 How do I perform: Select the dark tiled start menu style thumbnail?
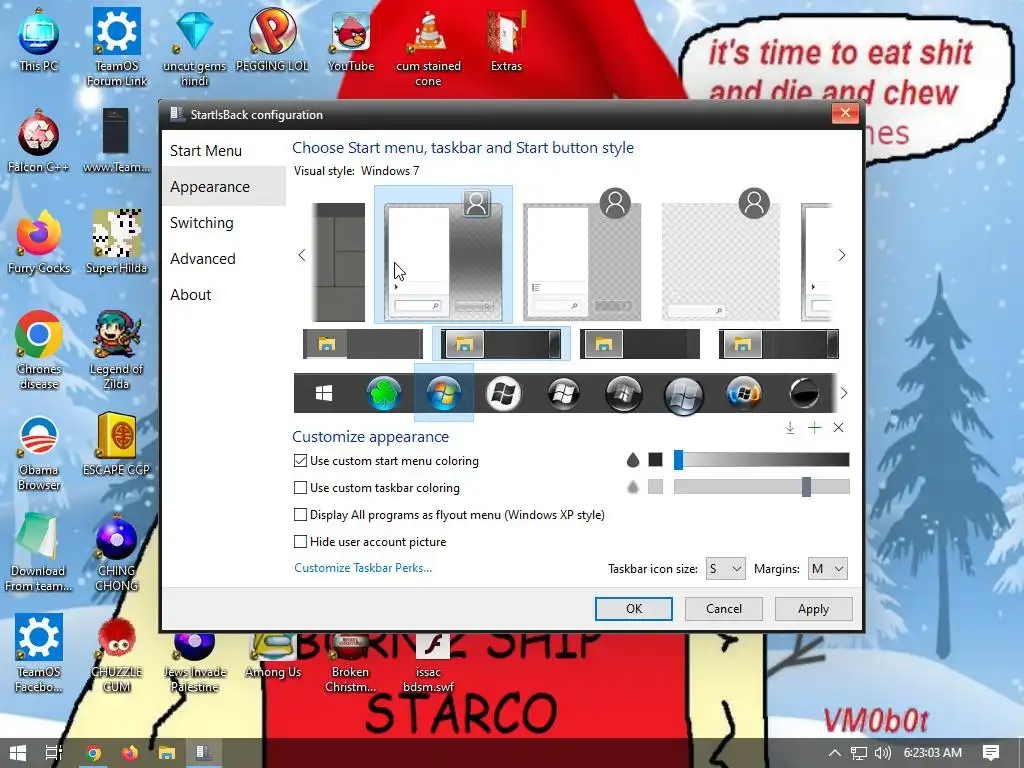338,262
